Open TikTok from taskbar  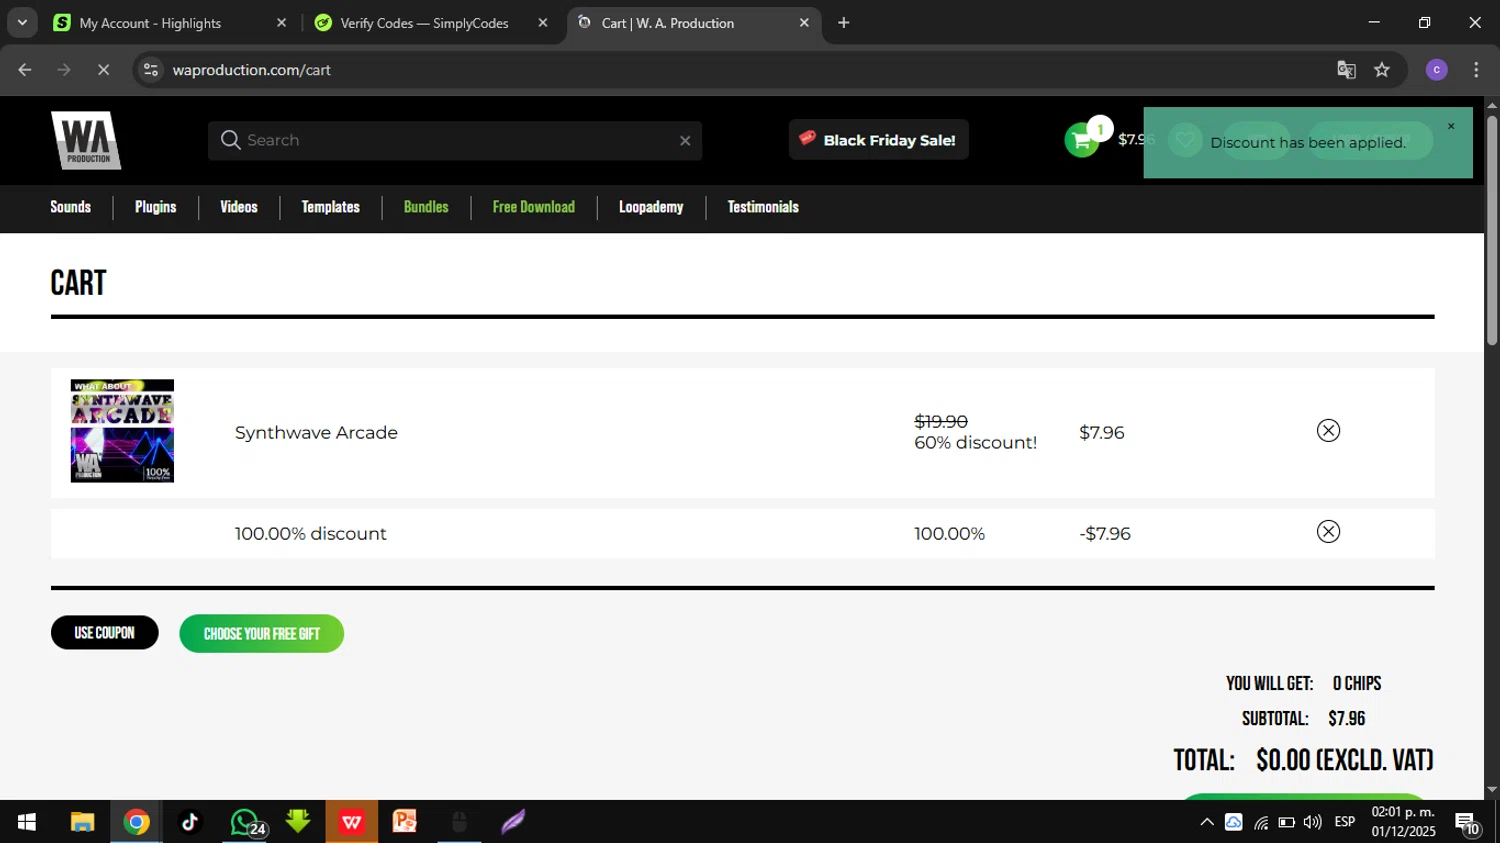tap(190, 822)
